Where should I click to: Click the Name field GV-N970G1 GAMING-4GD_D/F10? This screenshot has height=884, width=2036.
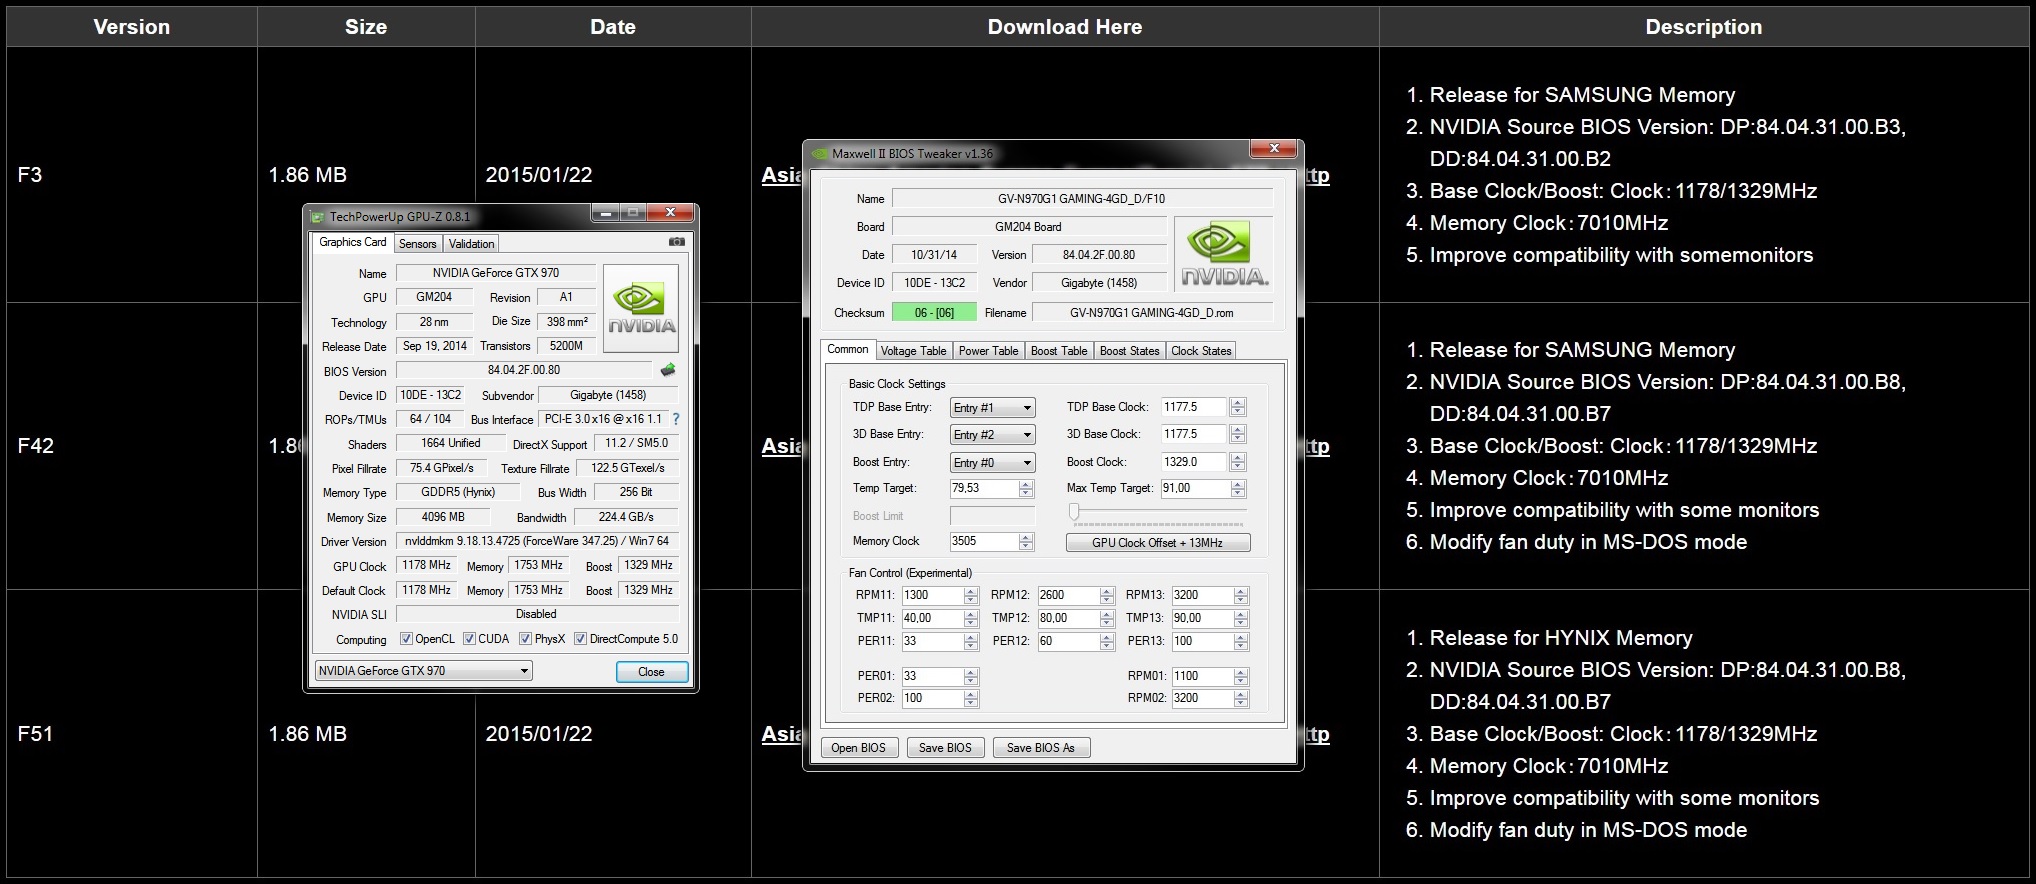coord(1081,199)
